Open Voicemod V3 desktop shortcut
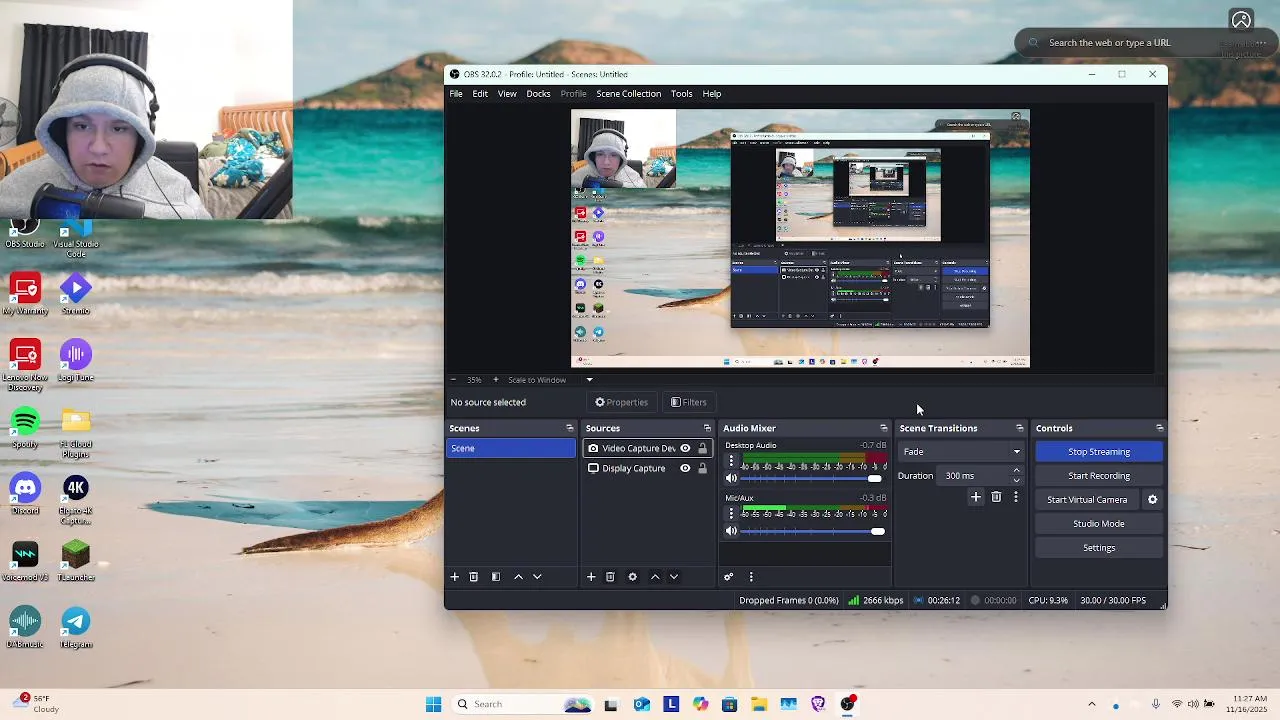 pyautogui.click(x=25, y=561)
